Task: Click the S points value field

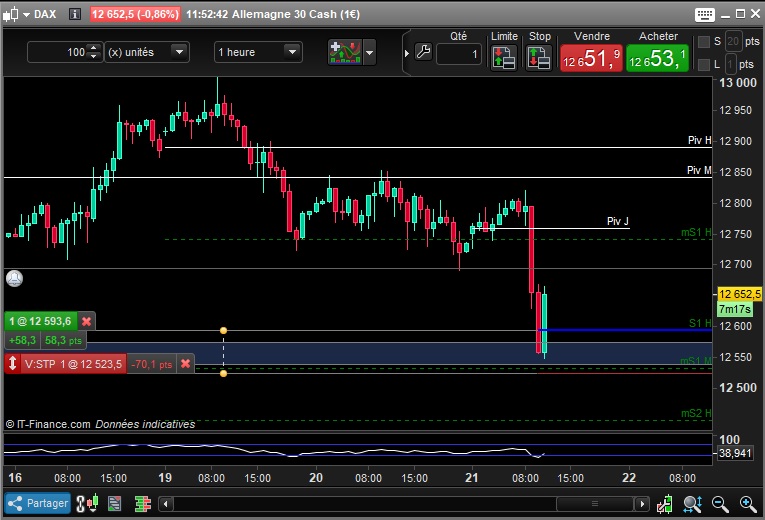Action: click(x=733, y=41)
